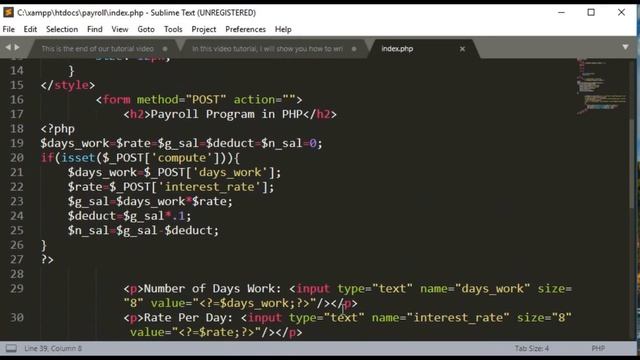
Task: Click '$g_sal=$days_work*$rate;' line
Action: 150,201
